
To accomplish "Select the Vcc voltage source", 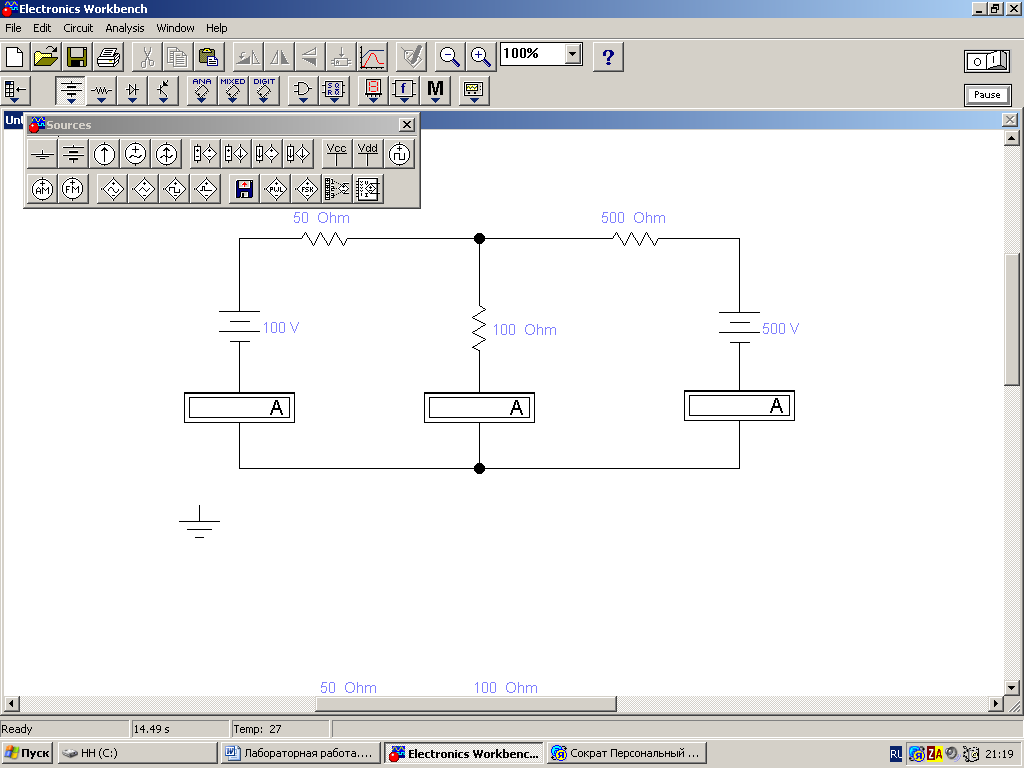I will (x=336, y=154).
